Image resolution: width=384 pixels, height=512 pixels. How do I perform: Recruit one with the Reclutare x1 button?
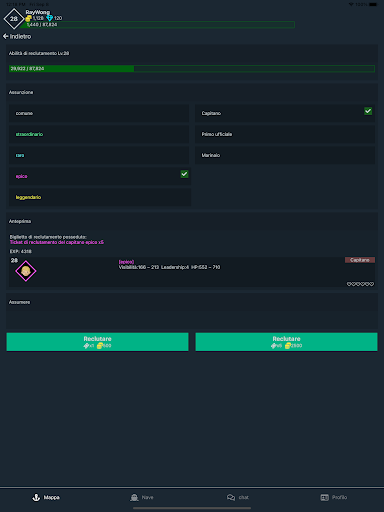pyautogui.click(x=97, y=342)
